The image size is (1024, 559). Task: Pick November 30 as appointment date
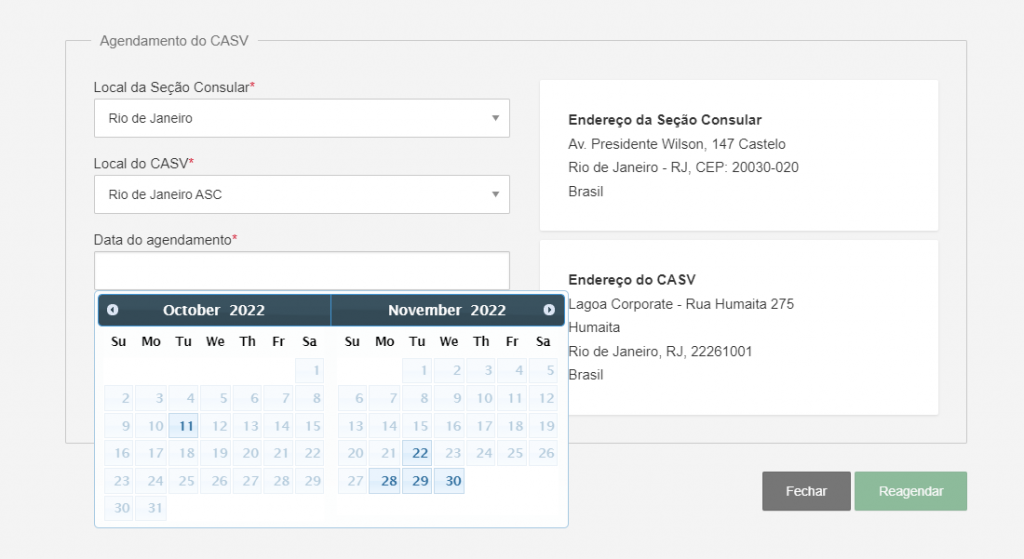[450, 481]
